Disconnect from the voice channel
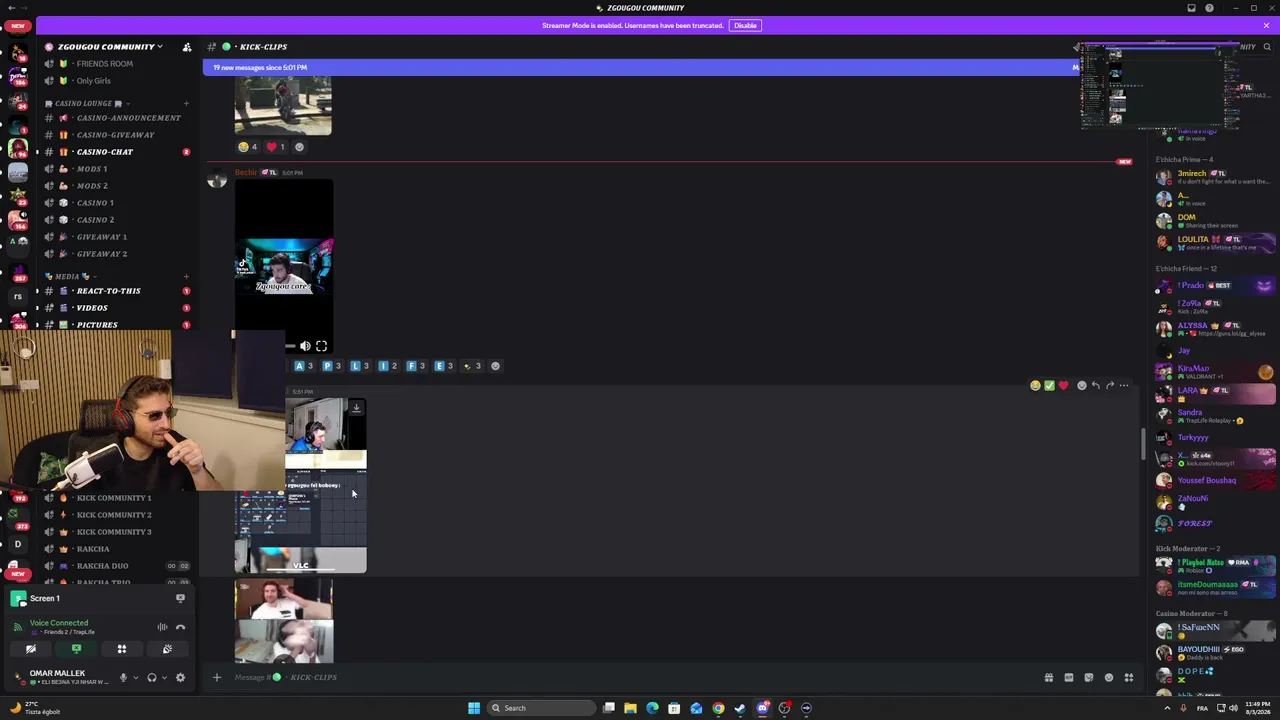 (180, 627)
